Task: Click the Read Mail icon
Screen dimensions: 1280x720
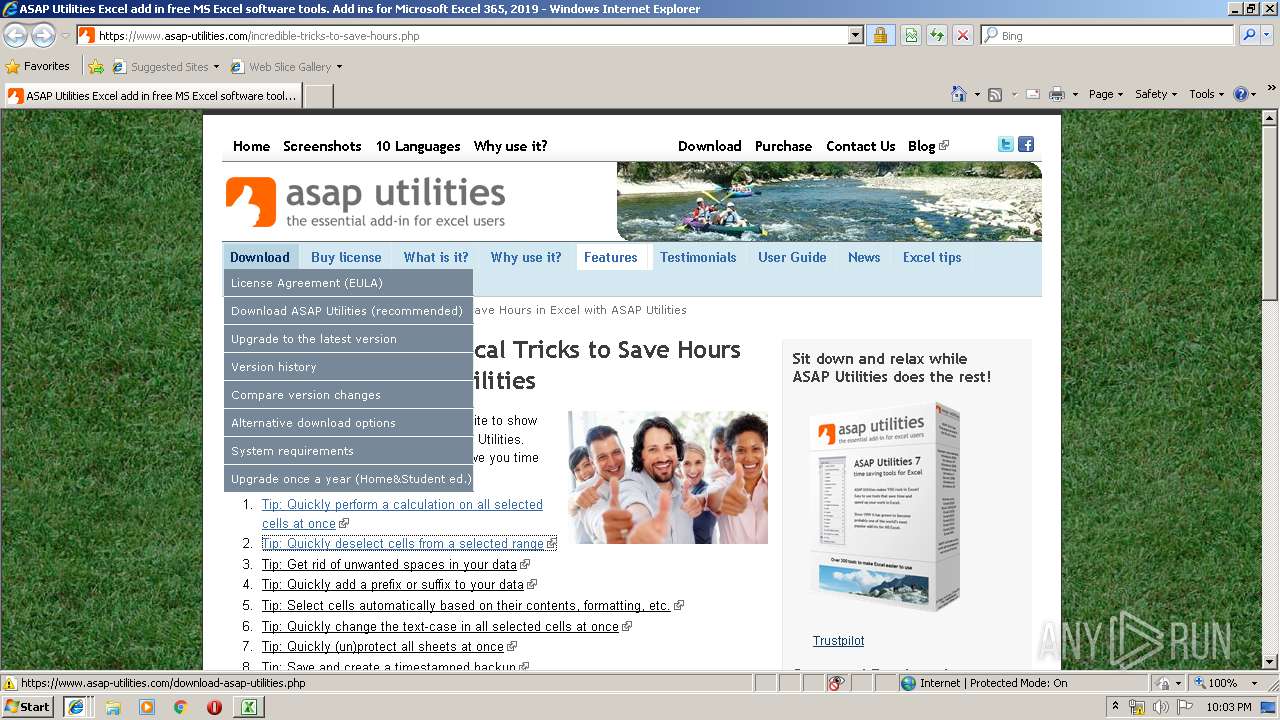Action: (1032, 94)
